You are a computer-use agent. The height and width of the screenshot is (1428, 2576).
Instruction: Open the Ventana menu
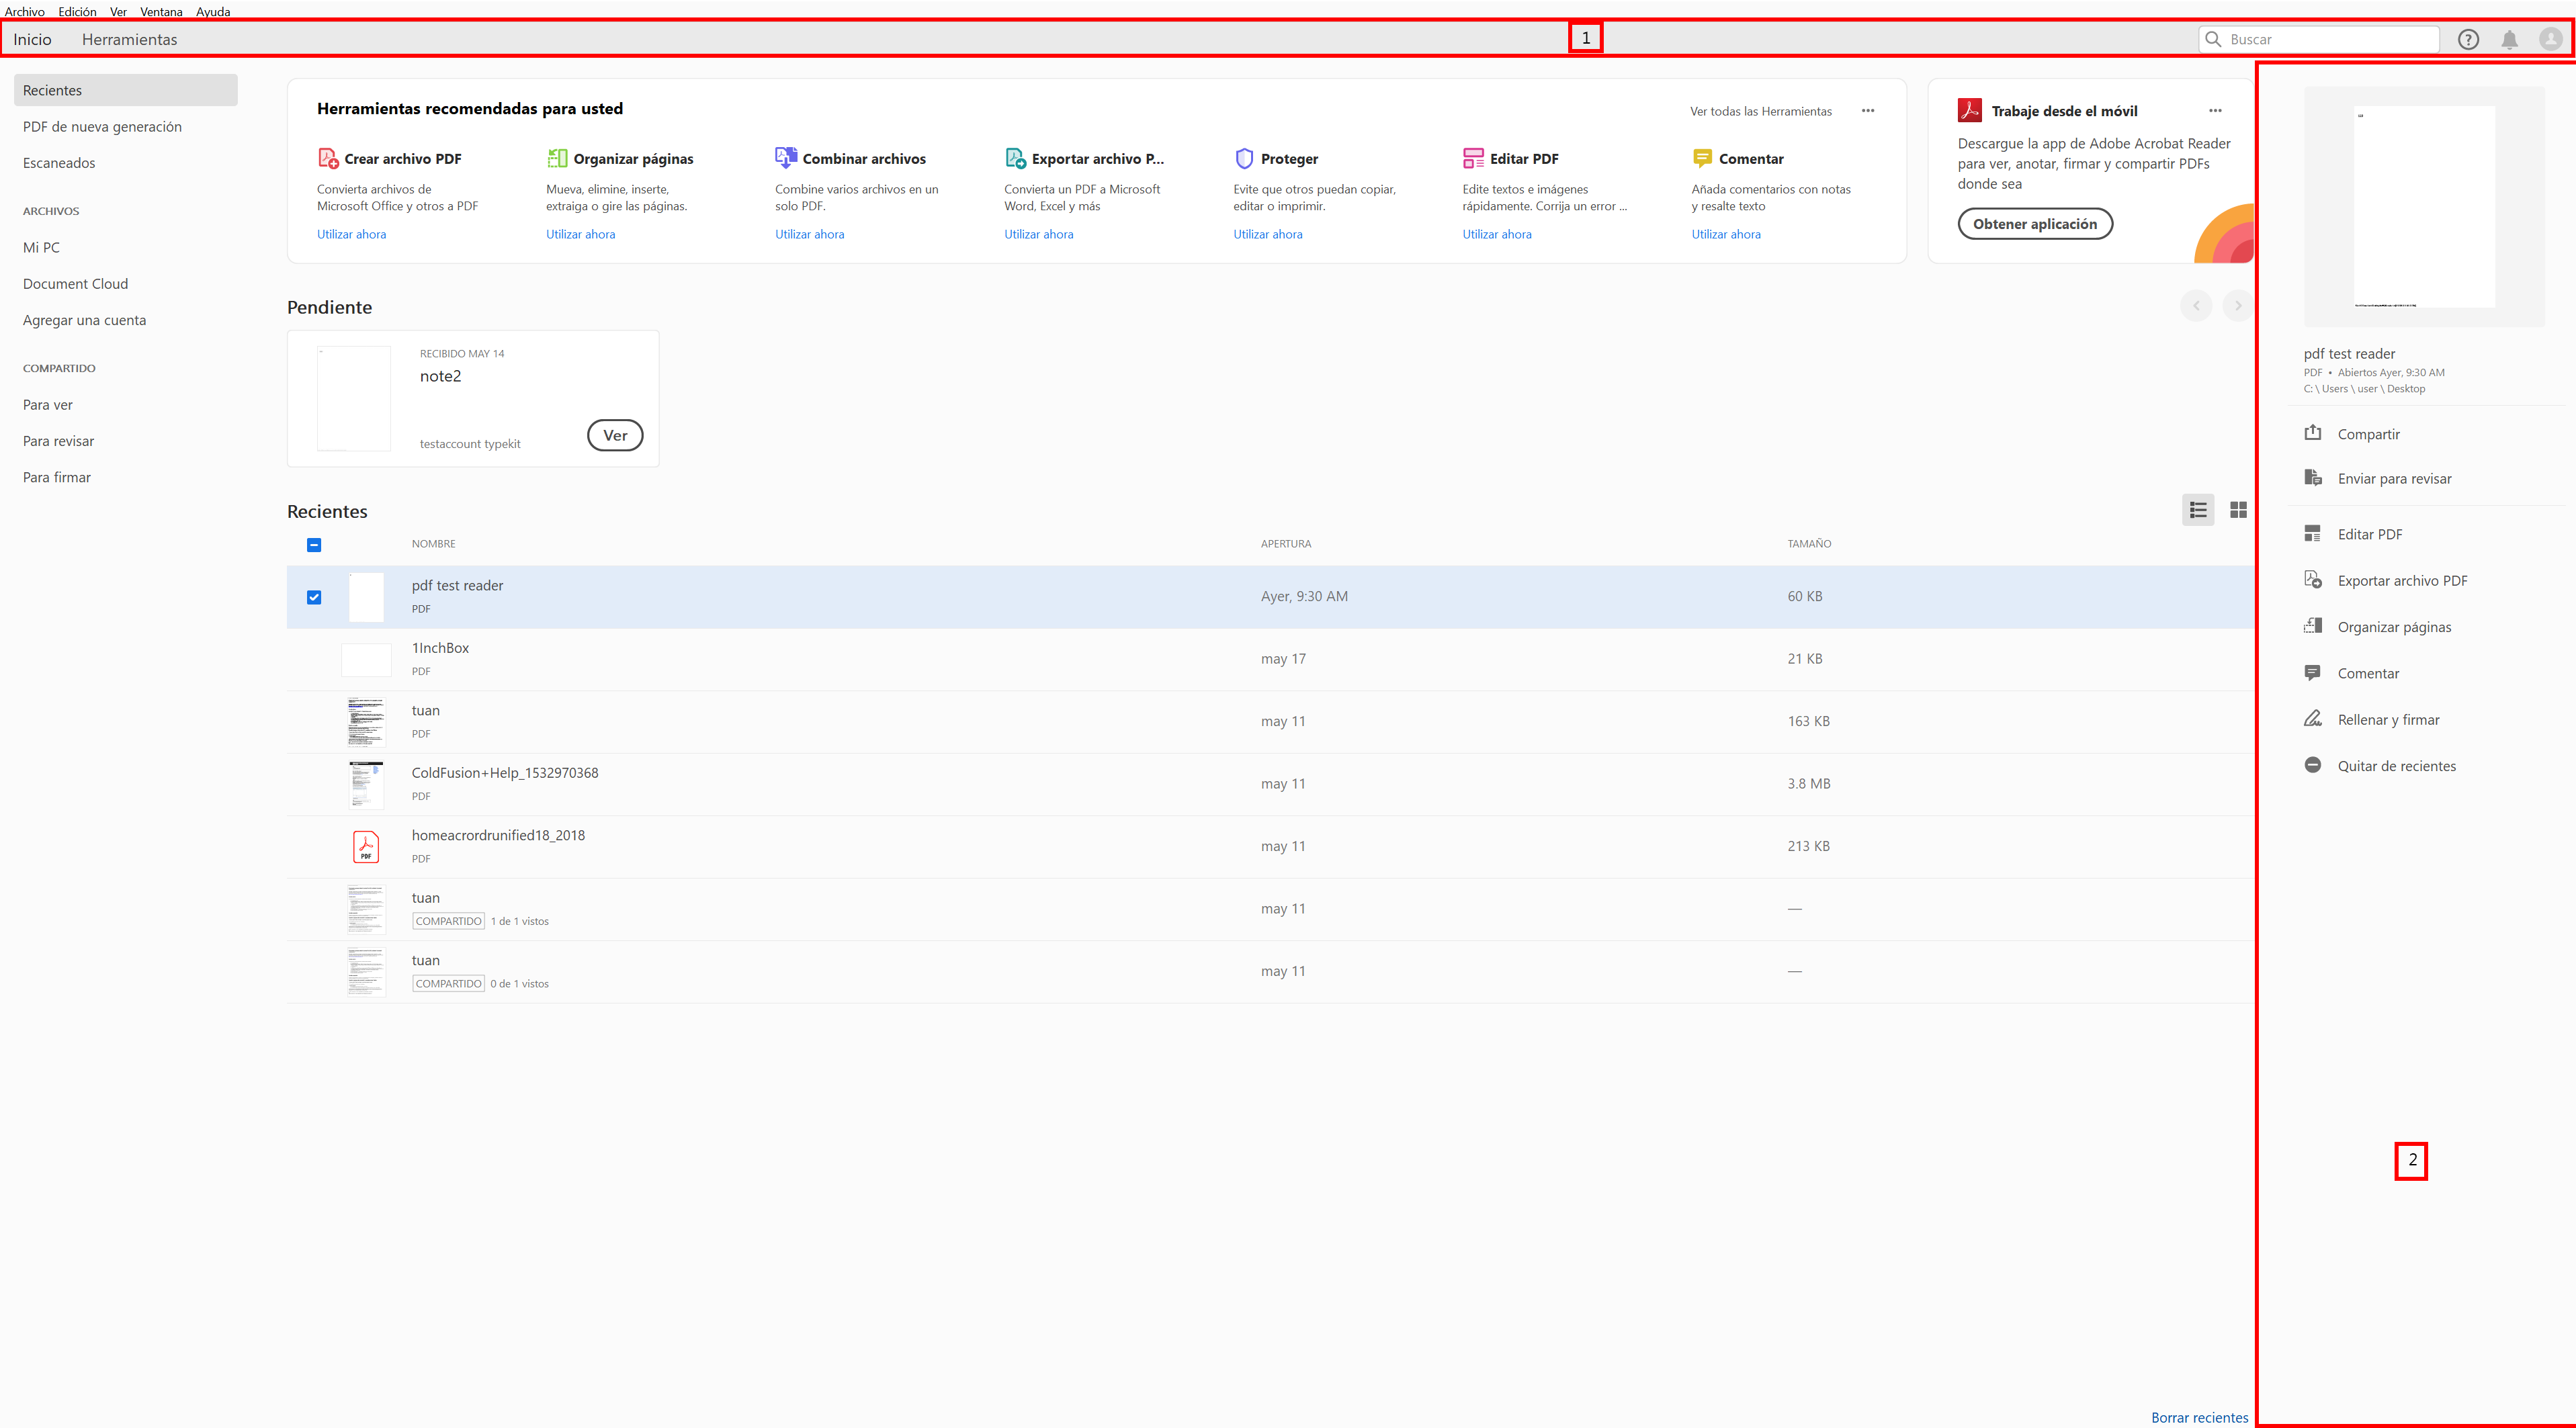point(161,12)
